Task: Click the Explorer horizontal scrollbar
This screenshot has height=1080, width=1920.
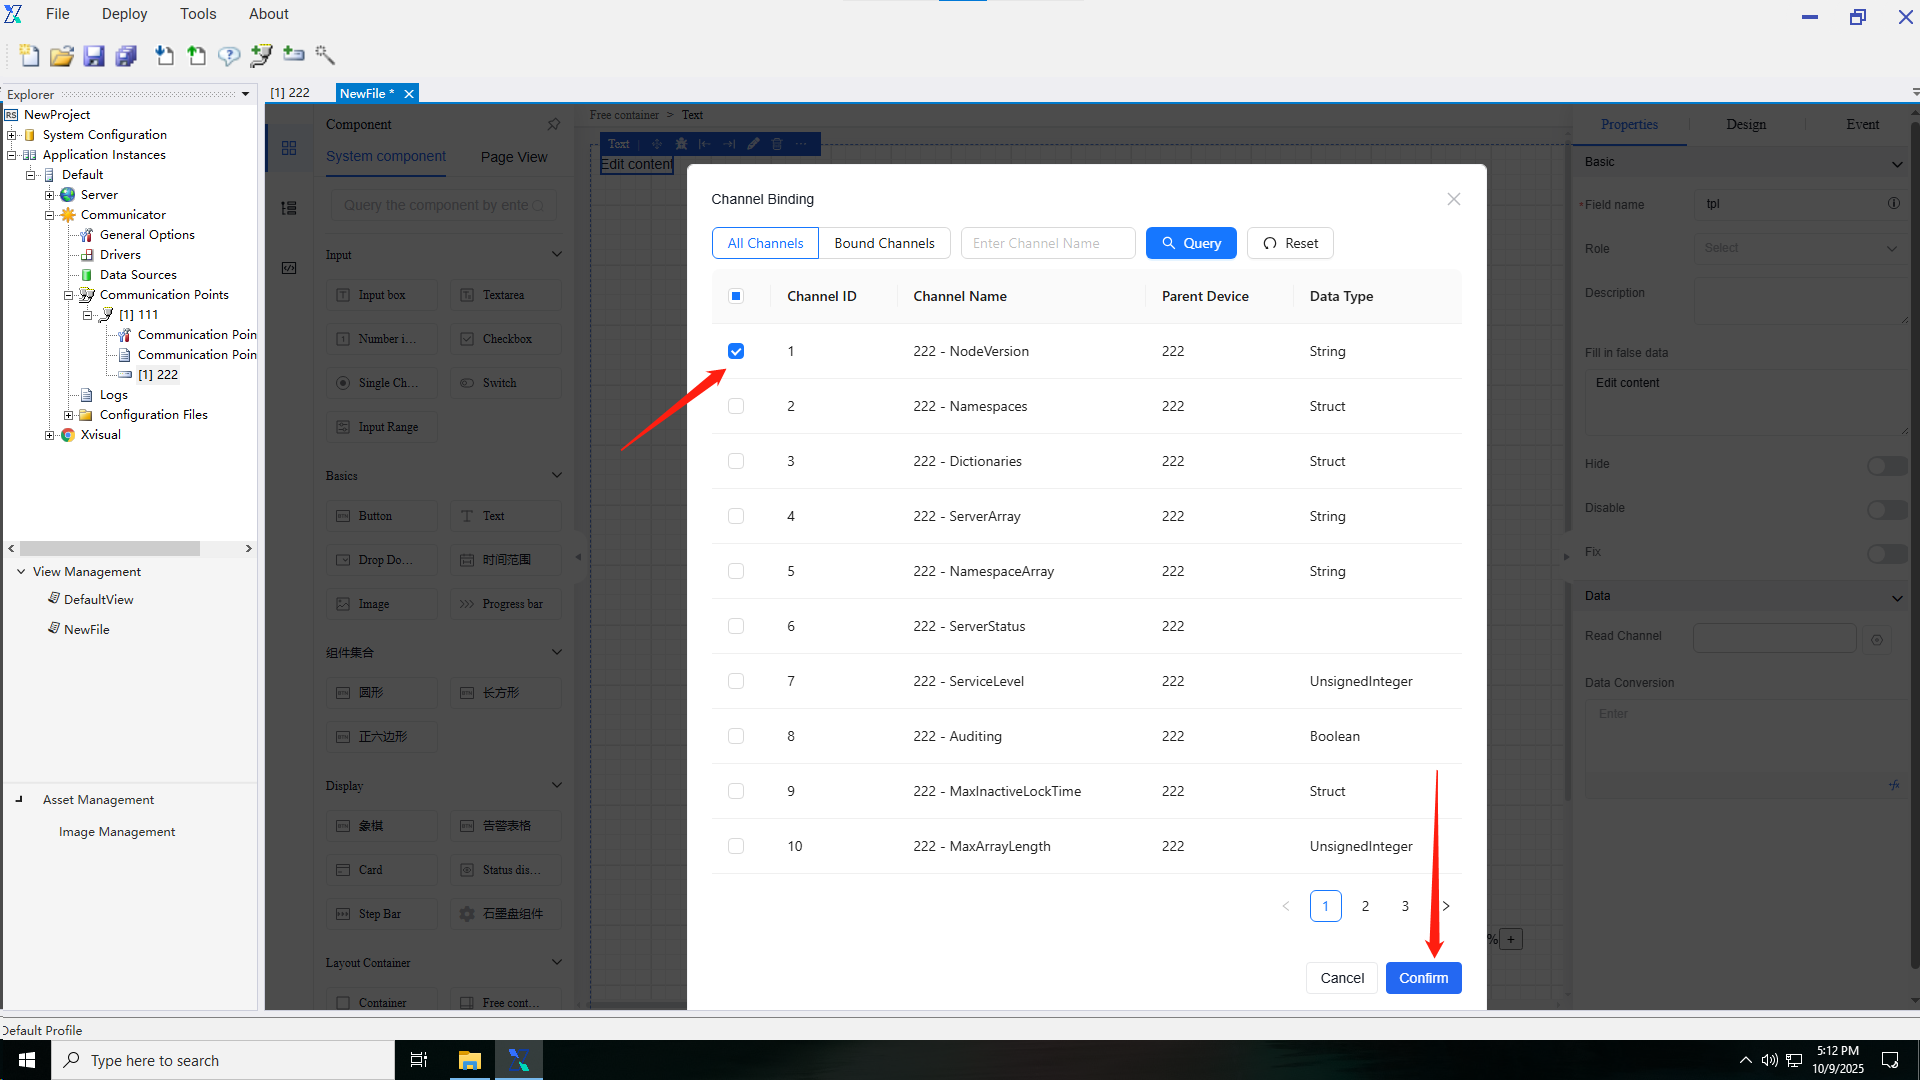Action: point(110,549)
